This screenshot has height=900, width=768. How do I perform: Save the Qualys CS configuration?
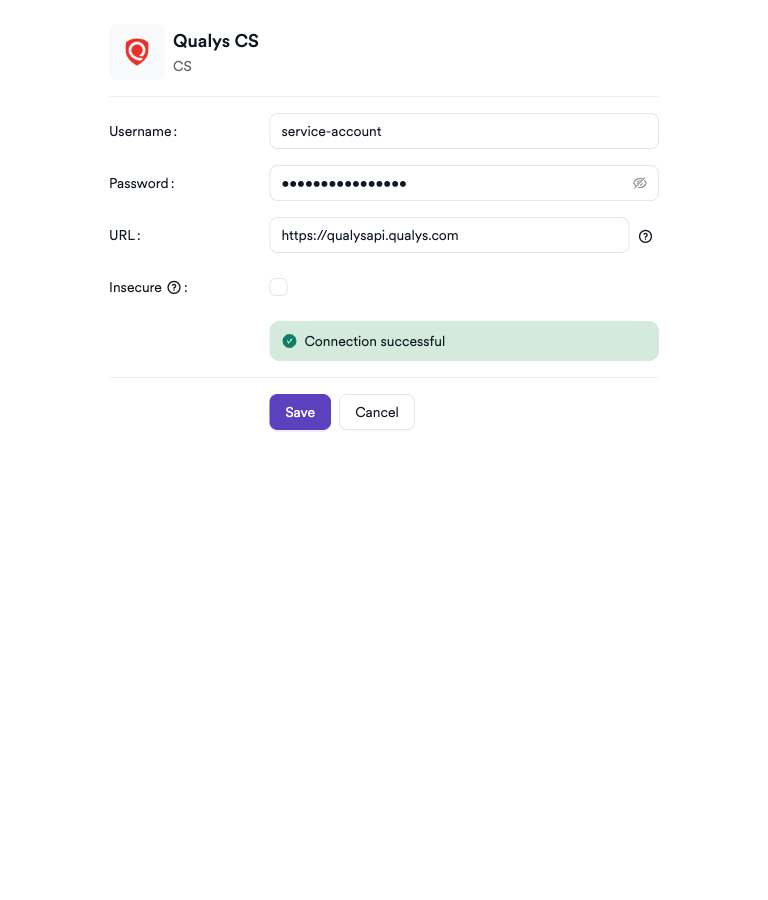[300, 412]
